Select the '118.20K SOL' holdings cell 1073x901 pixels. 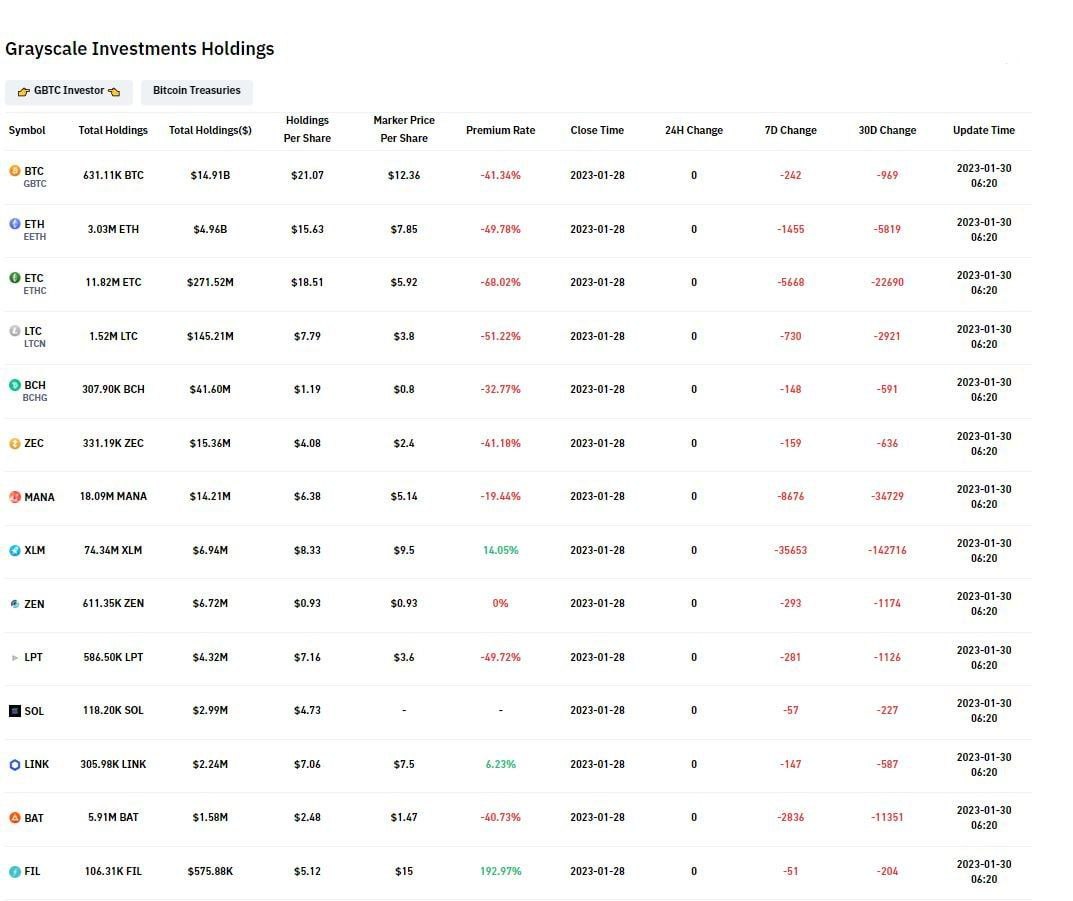(113, 710)
